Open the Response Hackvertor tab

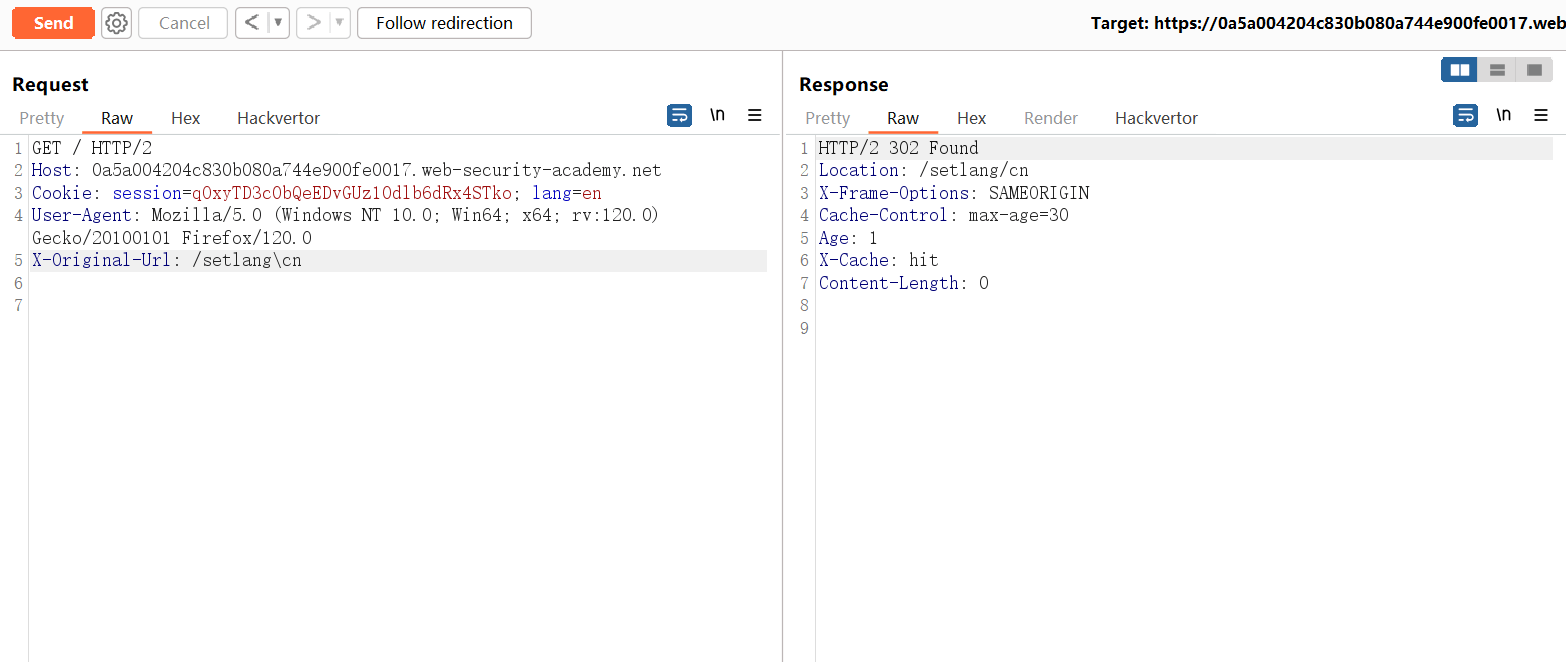(x=1156, y=118)
